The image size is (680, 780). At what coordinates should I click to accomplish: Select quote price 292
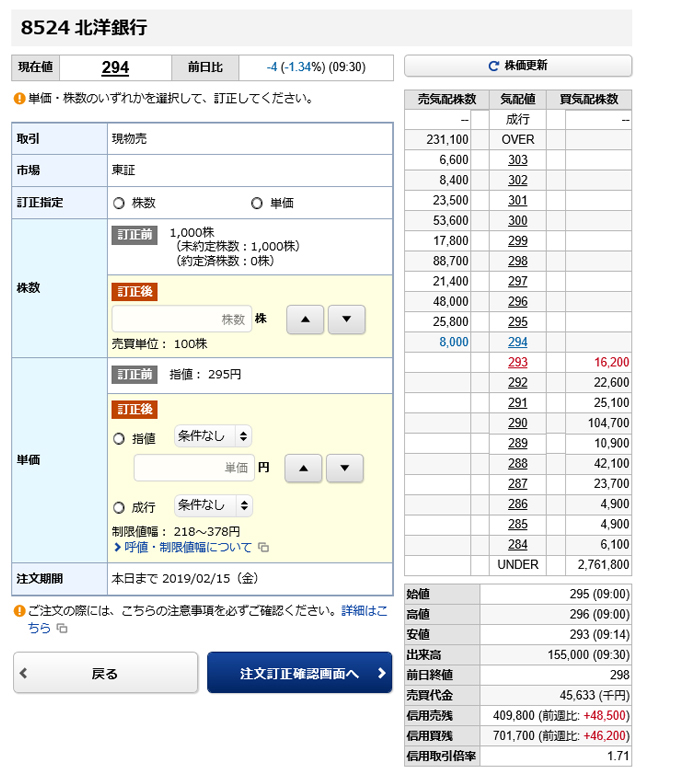[517, 383]
